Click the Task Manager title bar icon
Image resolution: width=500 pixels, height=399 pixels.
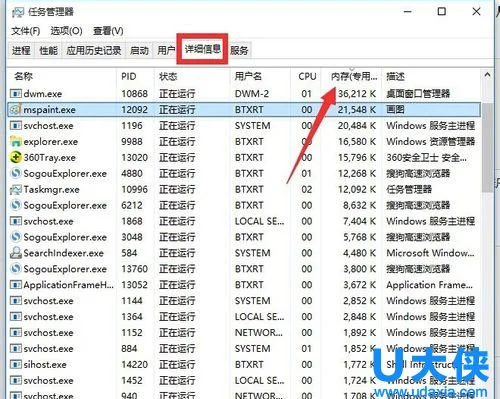click(x=18, y=12)
